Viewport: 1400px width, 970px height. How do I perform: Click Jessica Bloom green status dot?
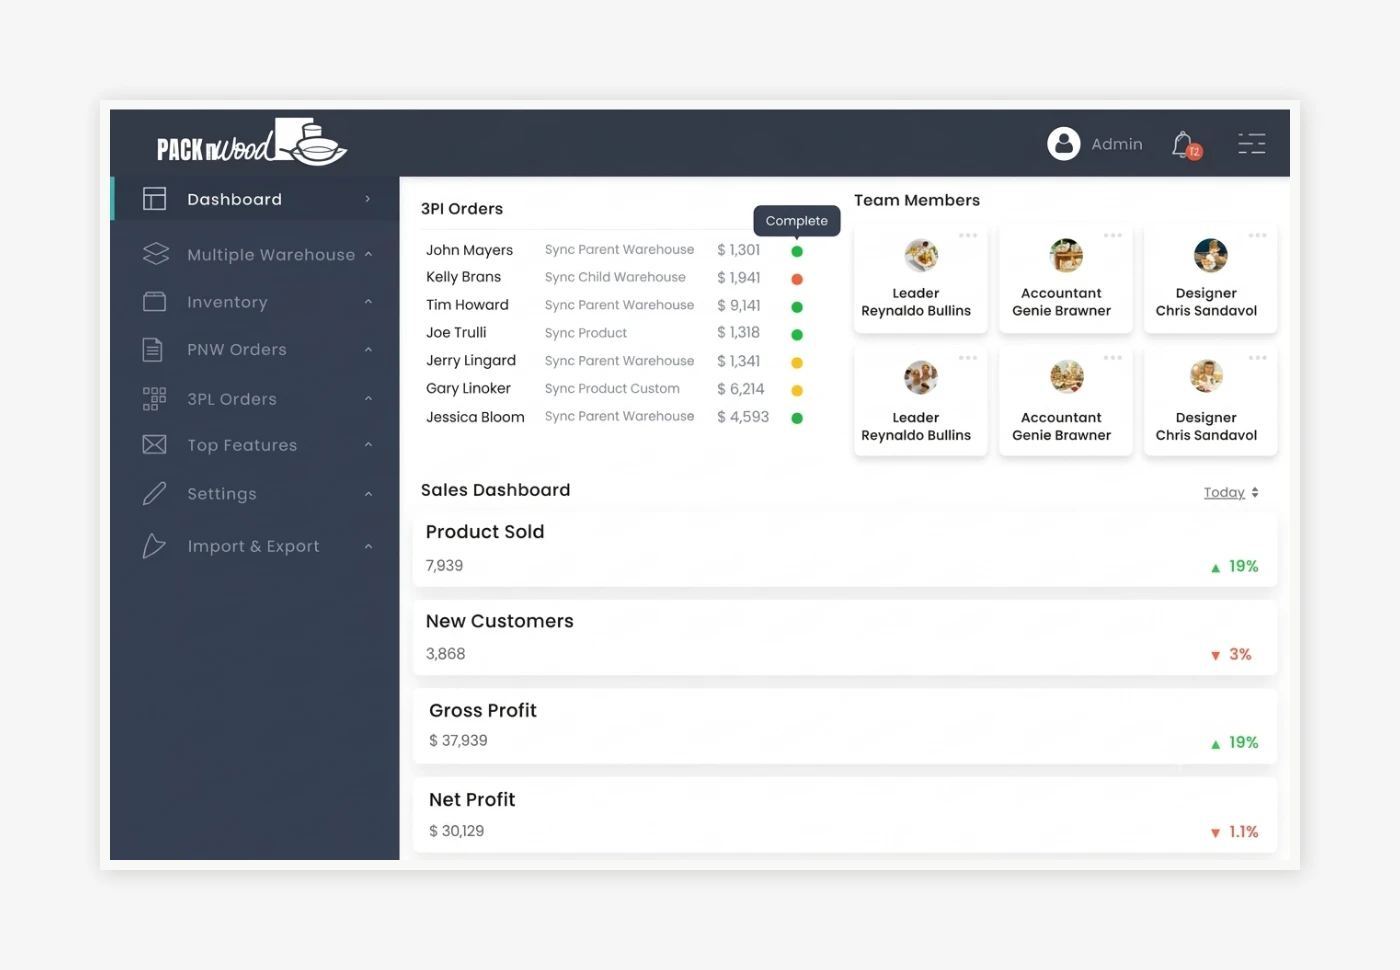tap(797, 418)
